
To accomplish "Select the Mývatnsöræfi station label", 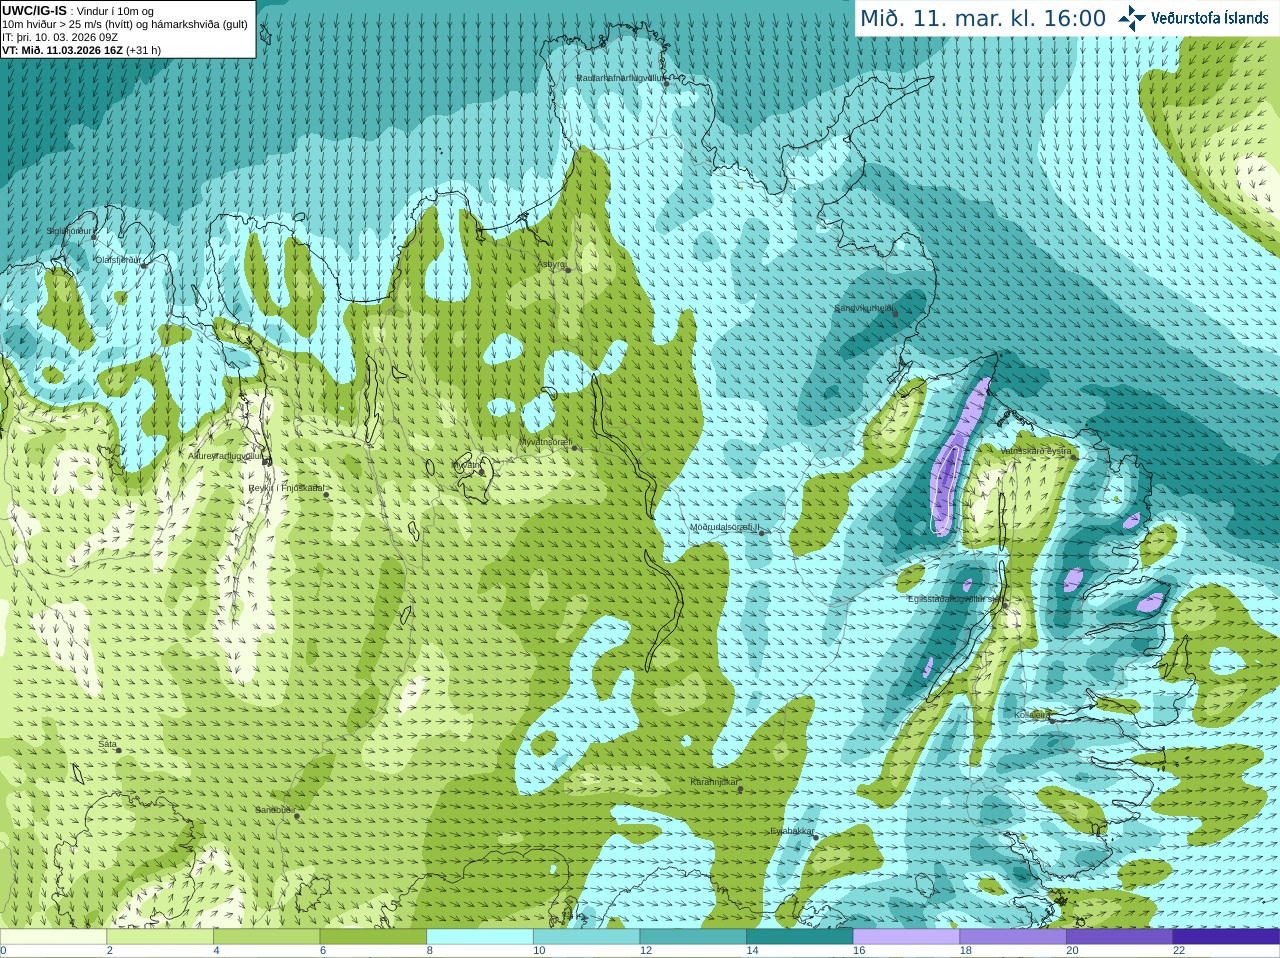I will 545,441.
